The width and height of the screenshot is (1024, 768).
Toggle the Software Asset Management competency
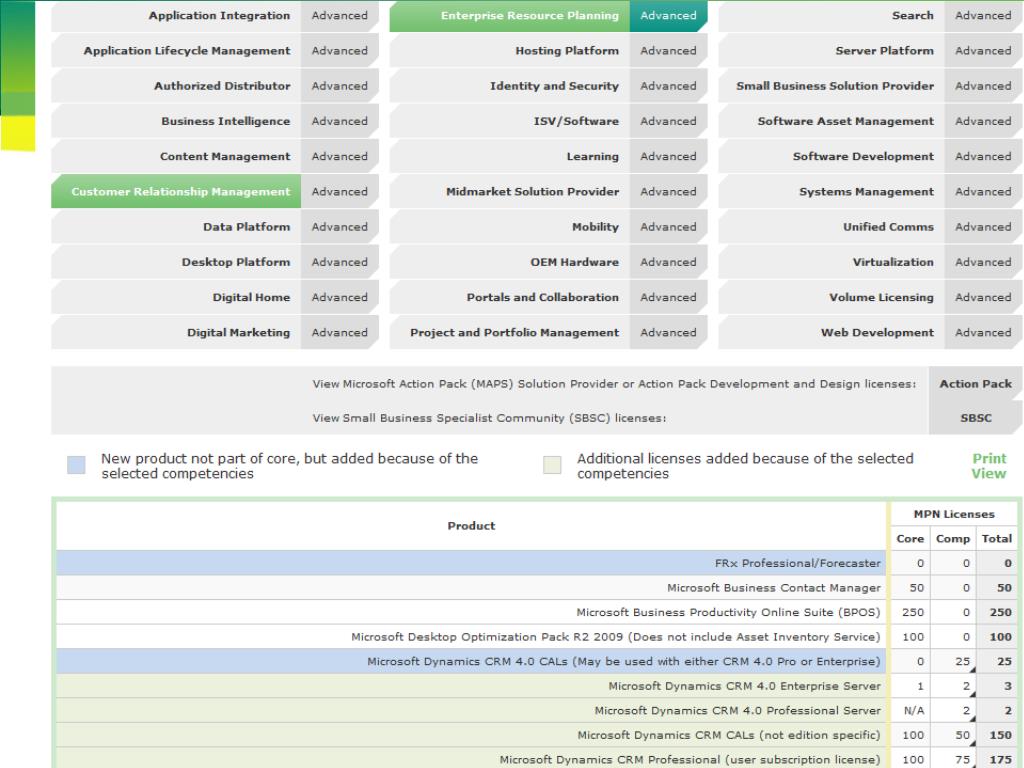click(831, 121)
